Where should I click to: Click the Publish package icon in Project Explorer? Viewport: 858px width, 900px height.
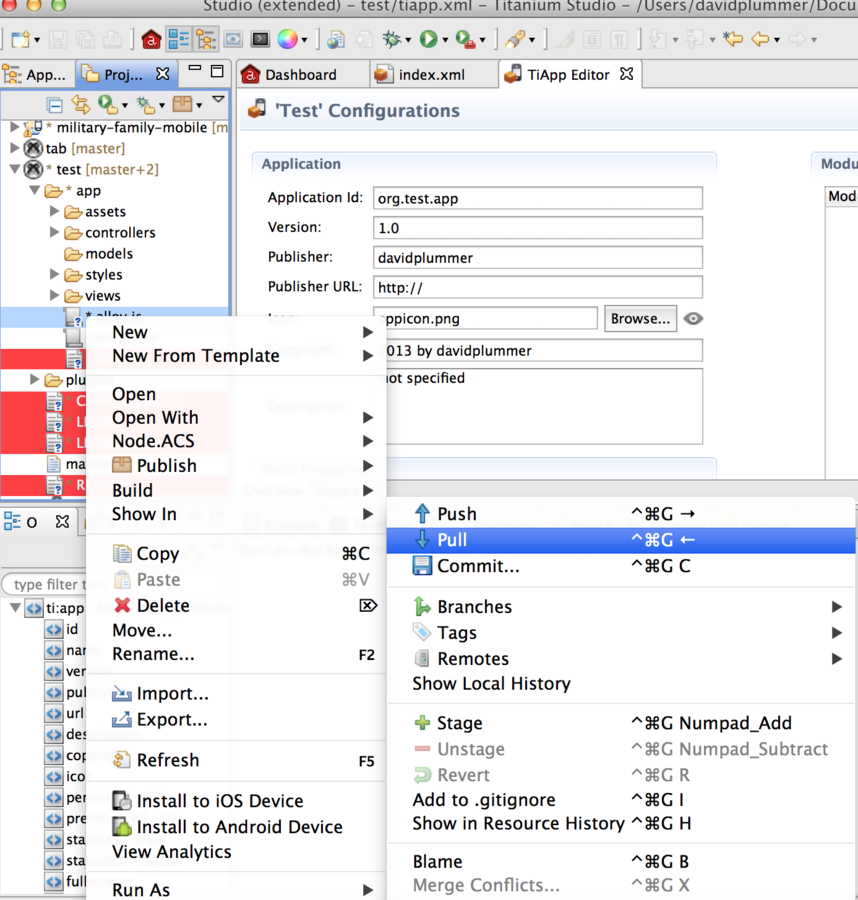(183, 104)
